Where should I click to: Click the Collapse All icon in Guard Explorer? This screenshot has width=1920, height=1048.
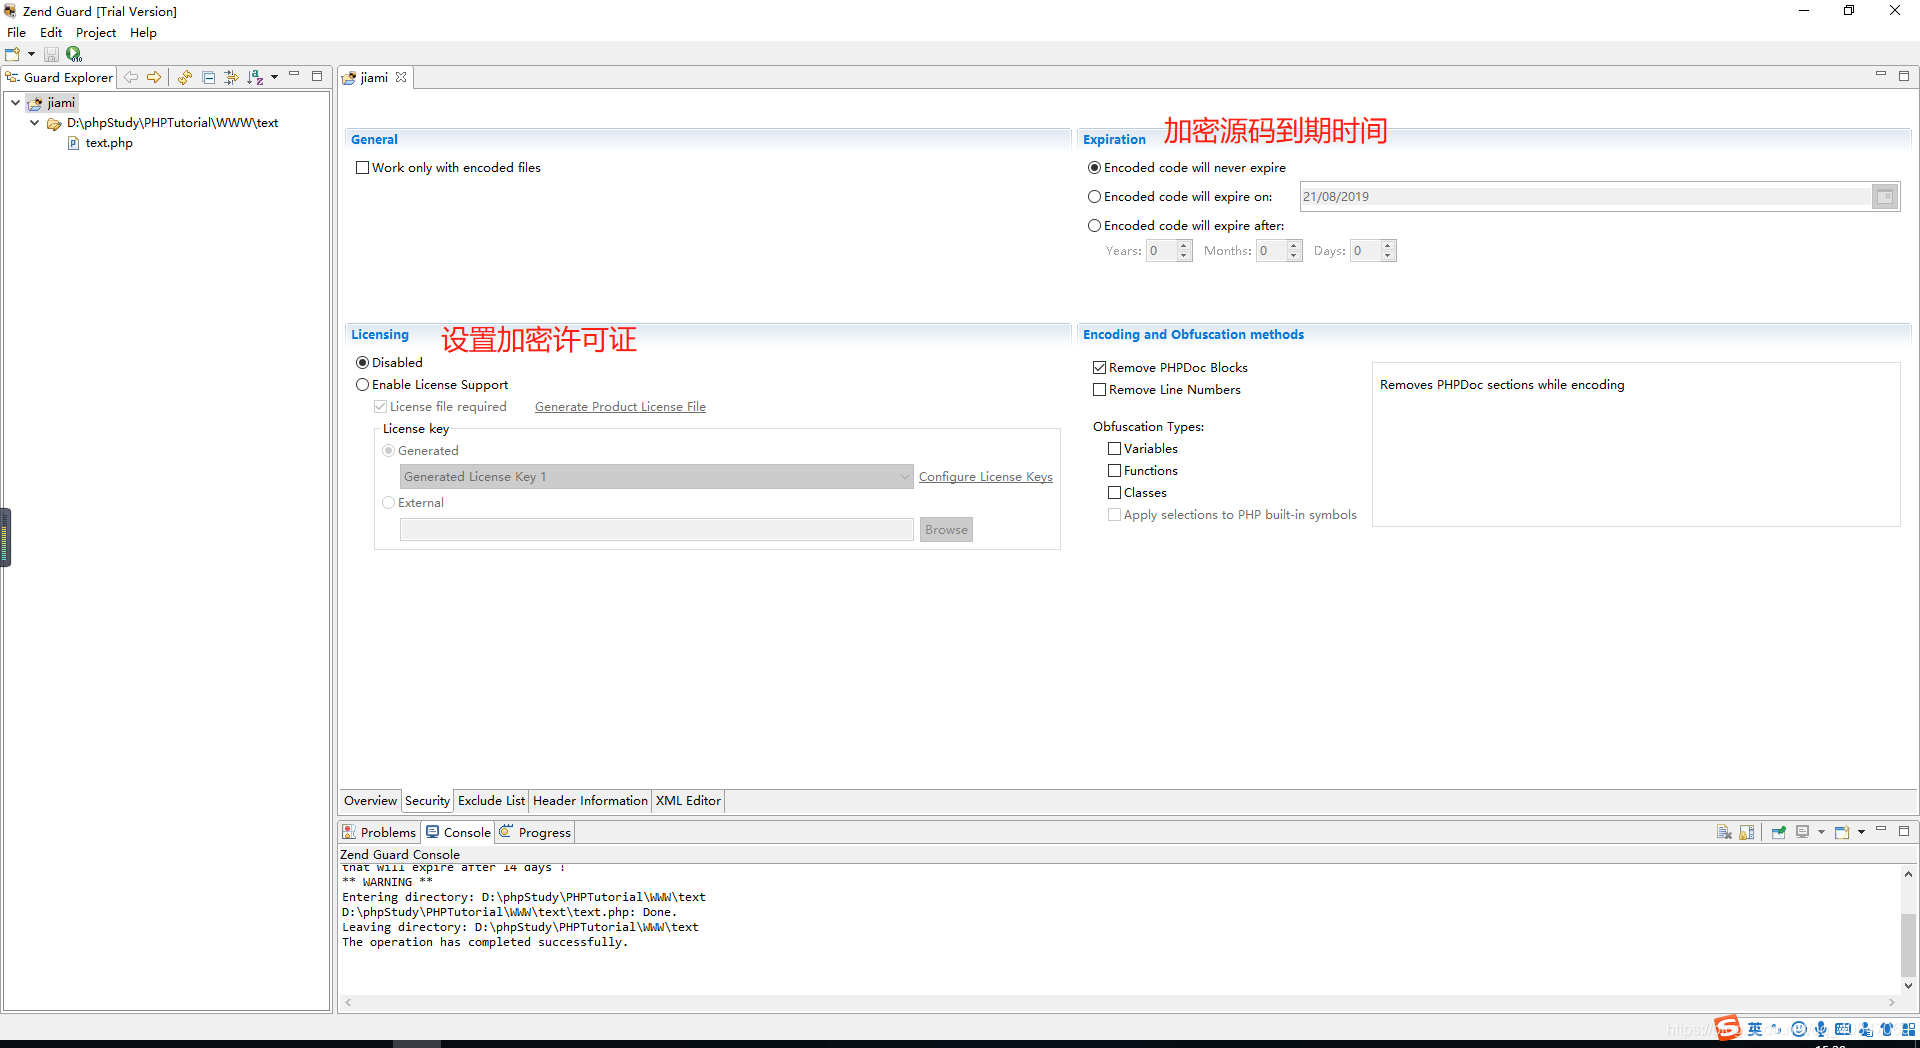point(208,77)
